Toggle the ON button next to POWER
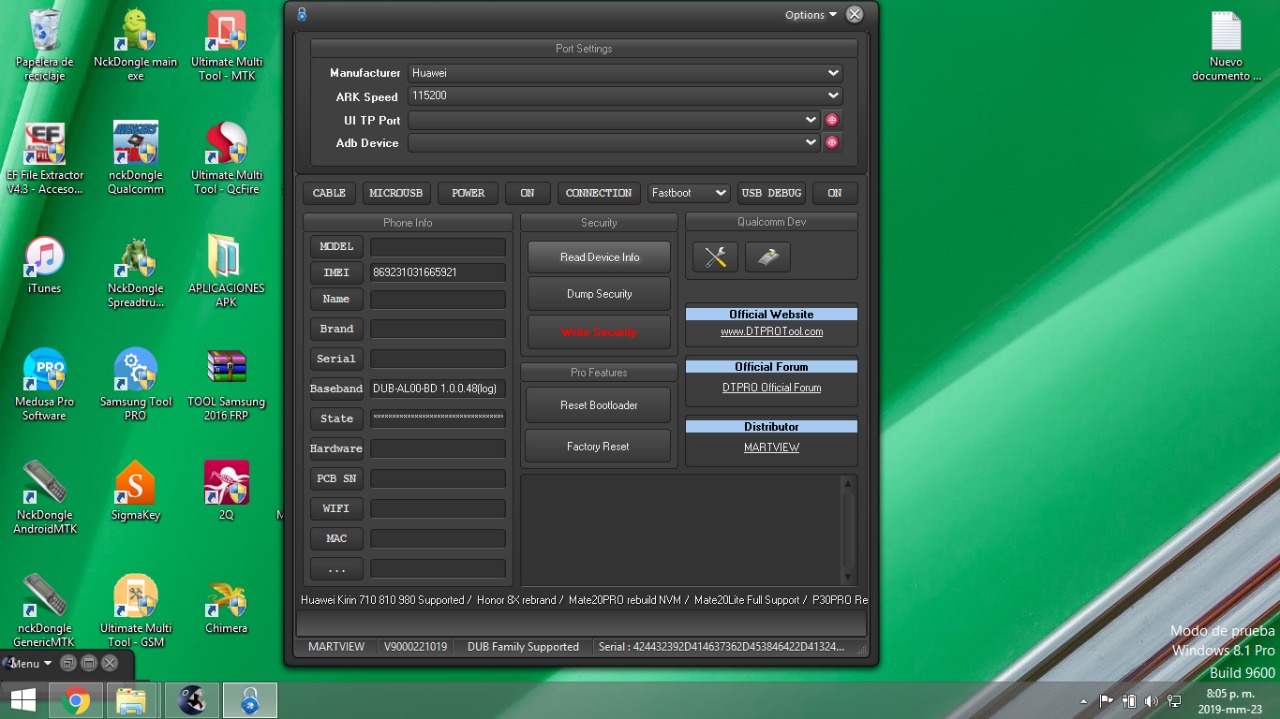This screenshot has width=1280, height=719. [x=527, y=193]
